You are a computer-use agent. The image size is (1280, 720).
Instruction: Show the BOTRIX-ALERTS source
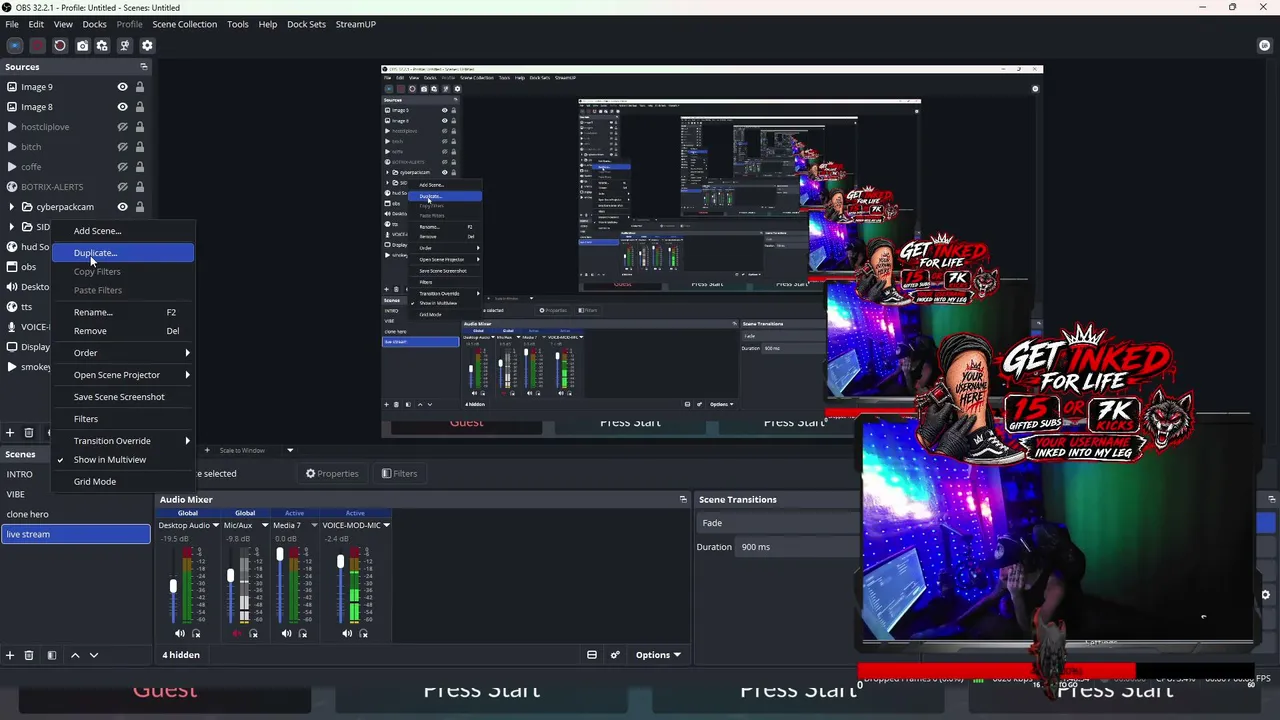(x=122, y=187)
